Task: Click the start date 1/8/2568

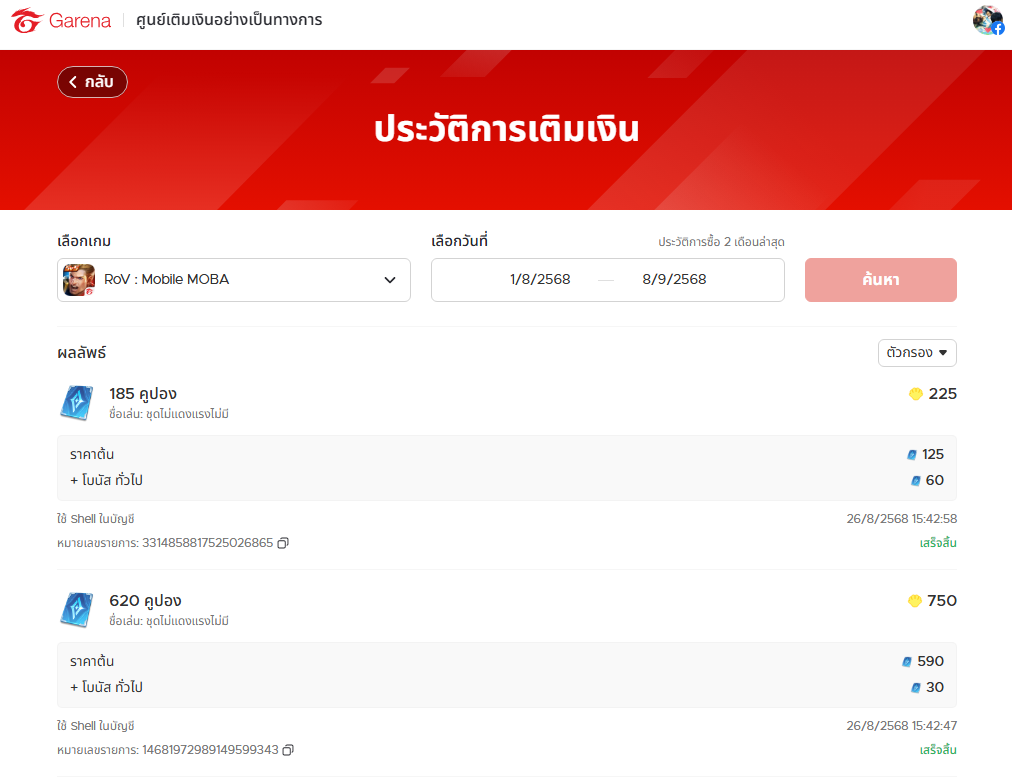Action: click(540, 279)
